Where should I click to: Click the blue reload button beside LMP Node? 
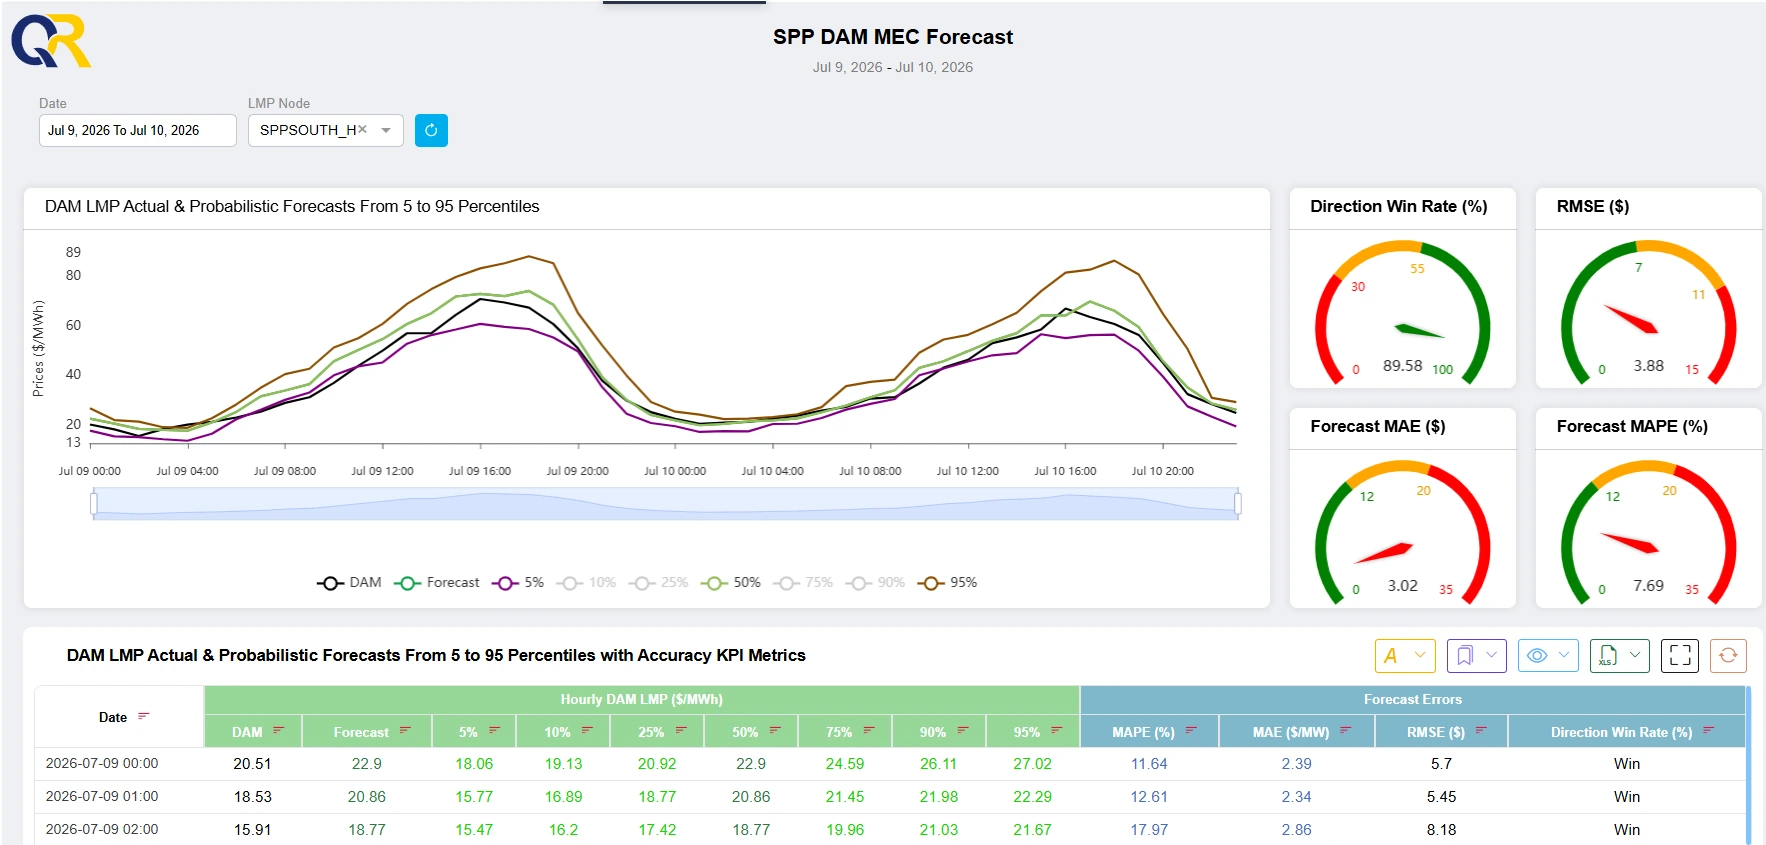point(431,130)
